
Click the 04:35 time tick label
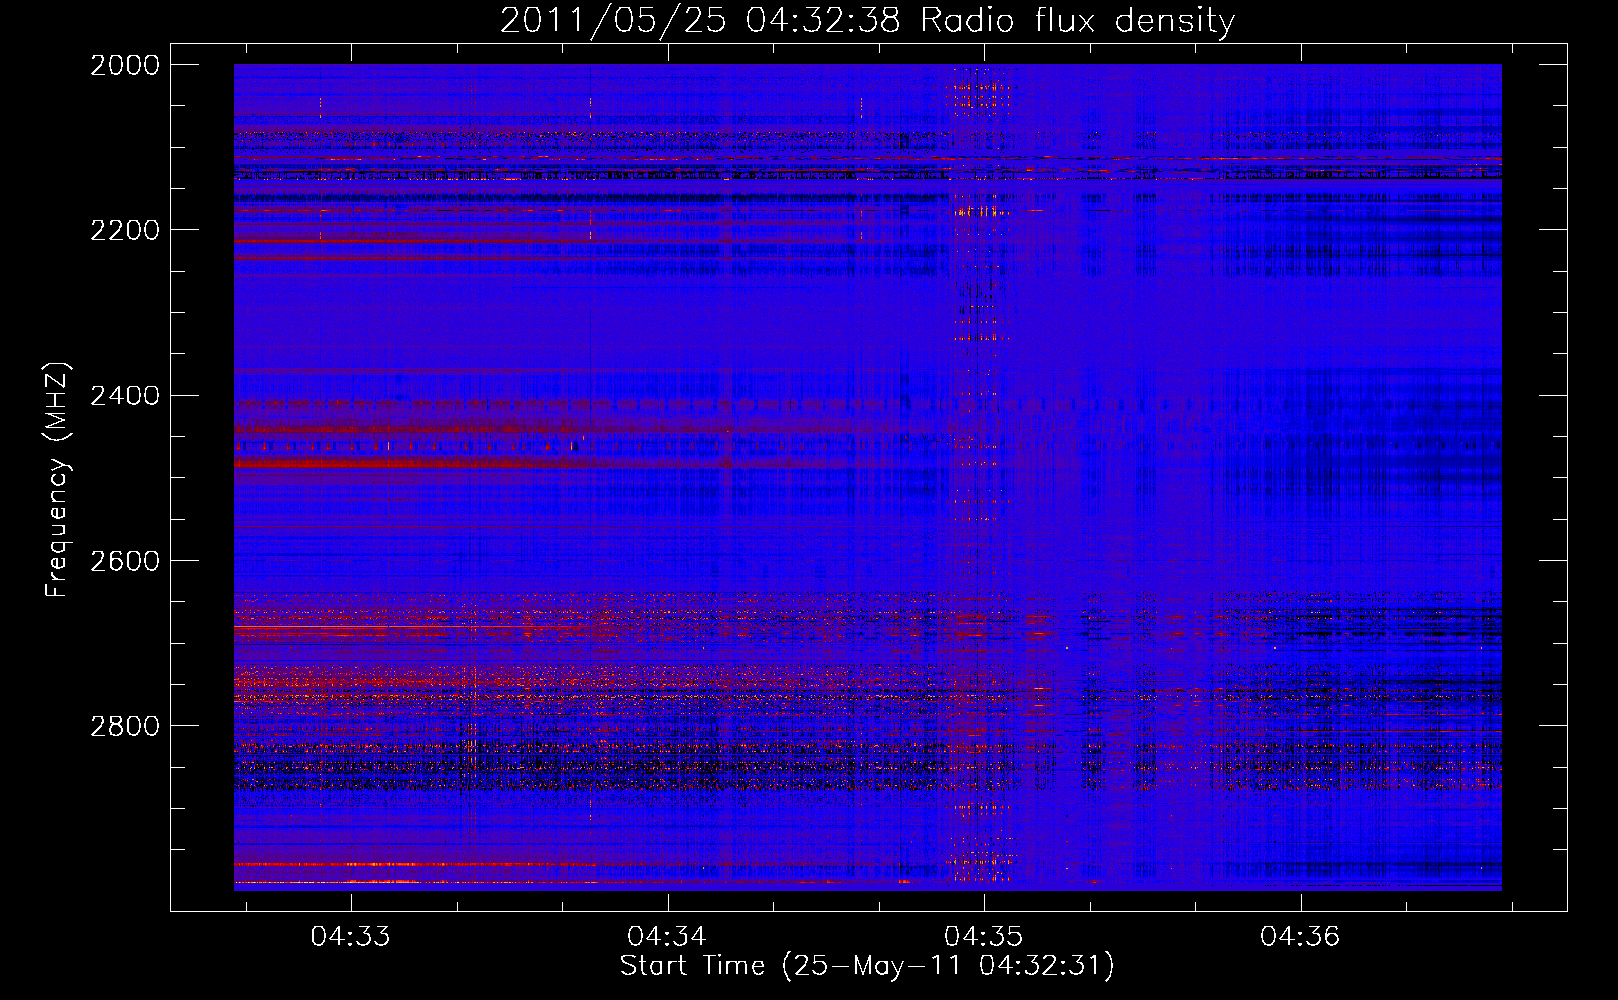pyautogui.click(x=984, y=937)
